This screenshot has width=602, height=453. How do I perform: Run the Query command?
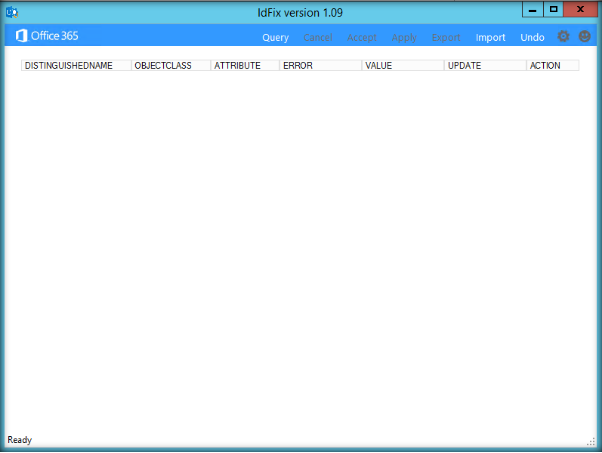(x=275, y=38)
